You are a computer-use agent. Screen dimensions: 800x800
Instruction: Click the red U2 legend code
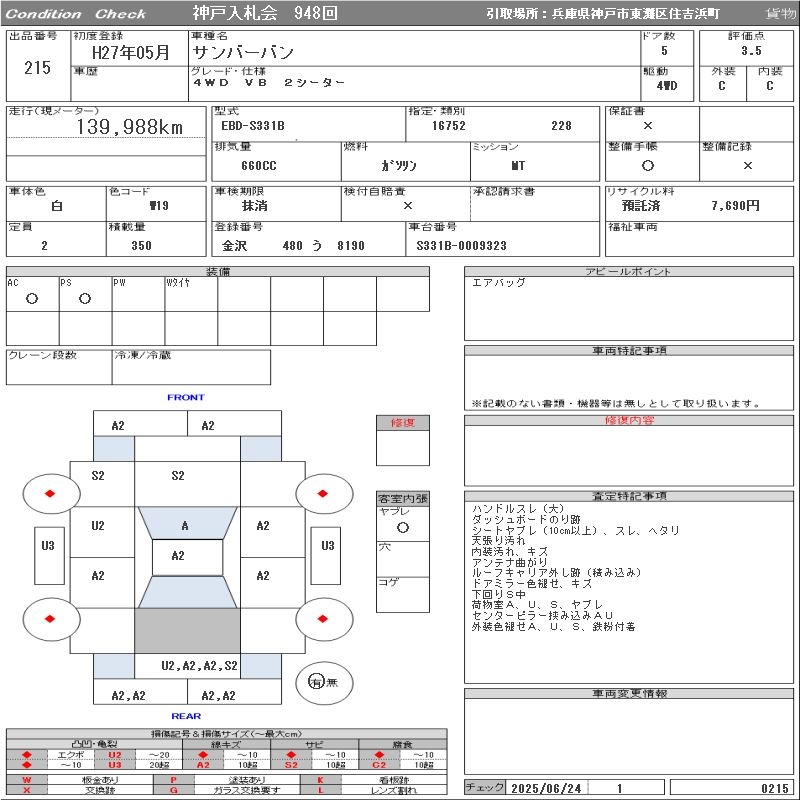point(115,755)
